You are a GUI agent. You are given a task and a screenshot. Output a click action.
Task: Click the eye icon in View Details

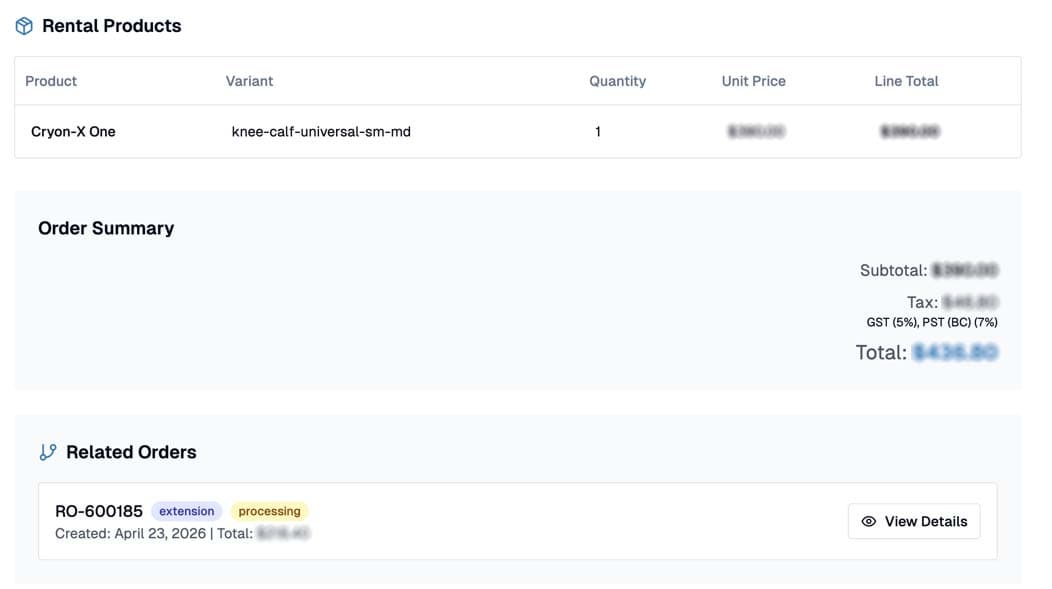point(869,521)
